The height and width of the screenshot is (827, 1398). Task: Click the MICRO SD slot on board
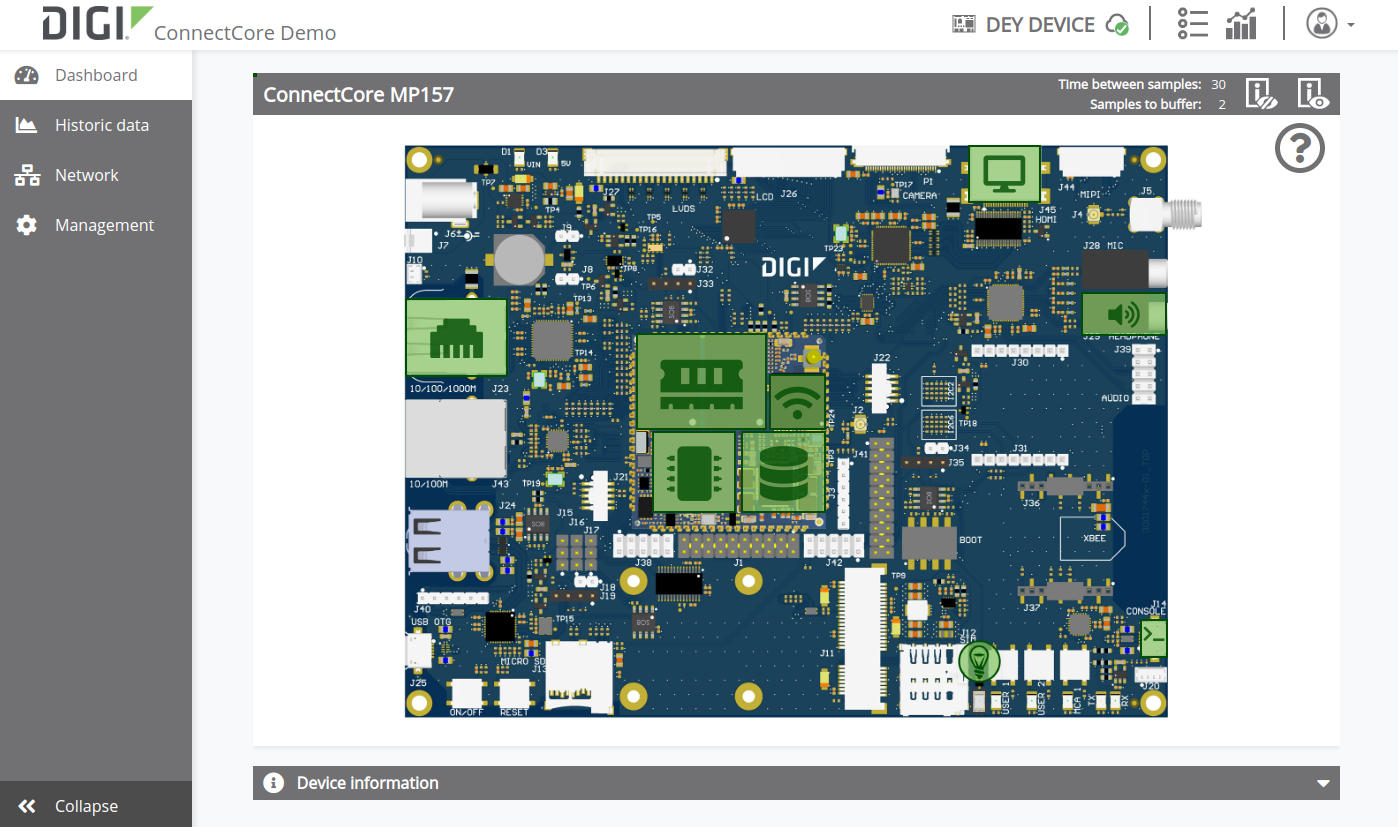579,677
